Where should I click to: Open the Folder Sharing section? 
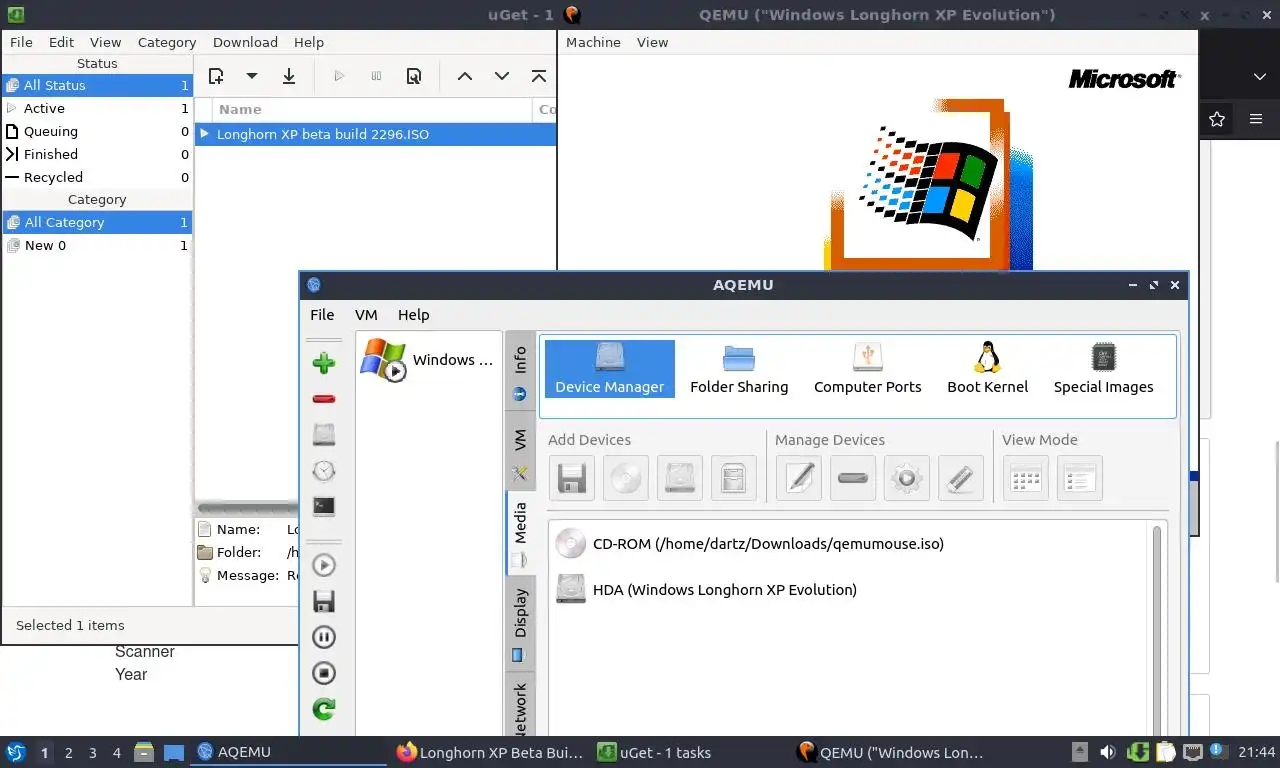point(739,369)
